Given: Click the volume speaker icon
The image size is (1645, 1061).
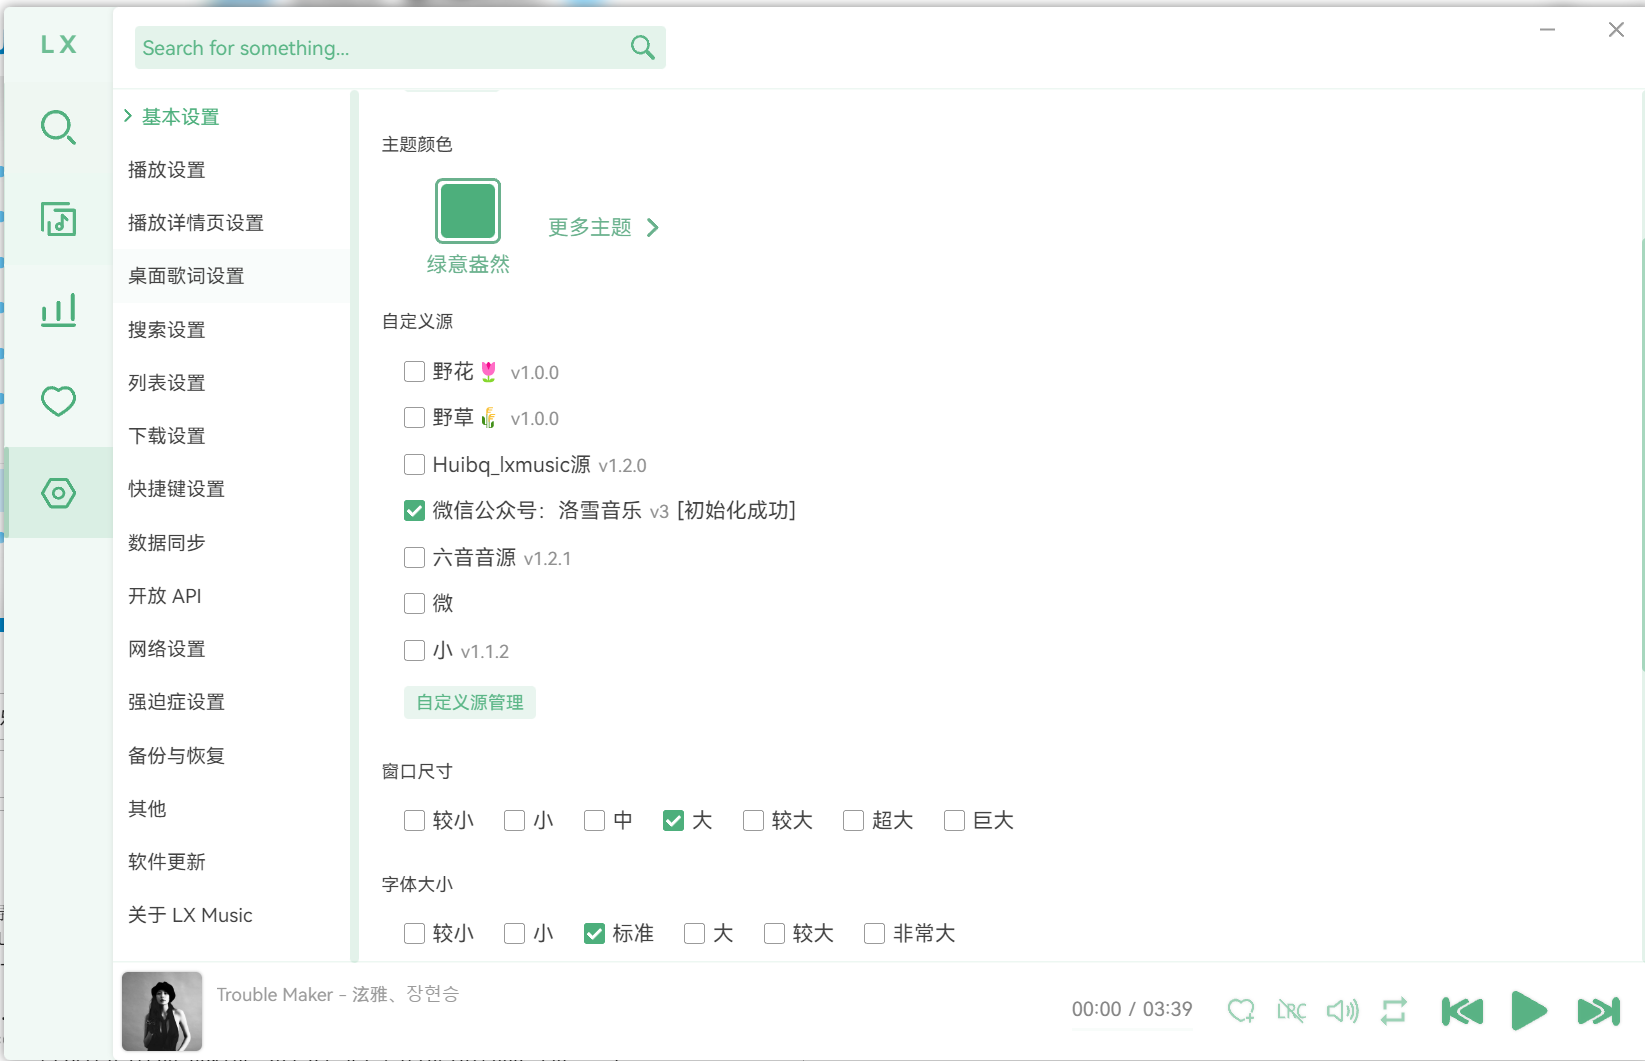Looking at the screenshot, I should coord(1342,1011).
